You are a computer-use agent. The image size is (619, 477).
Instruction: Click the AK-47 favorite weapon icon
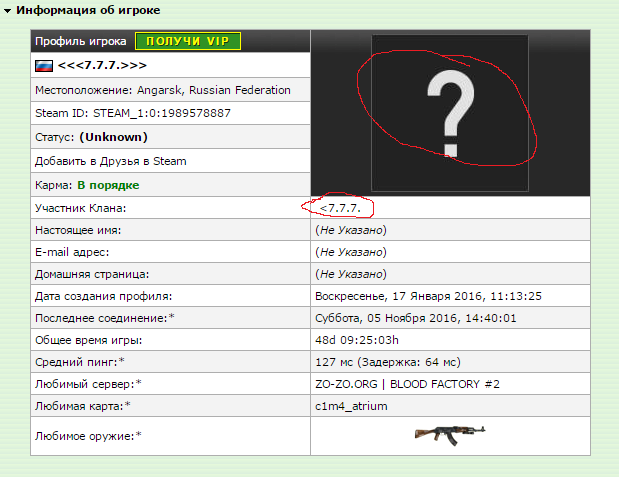[449, 434]
